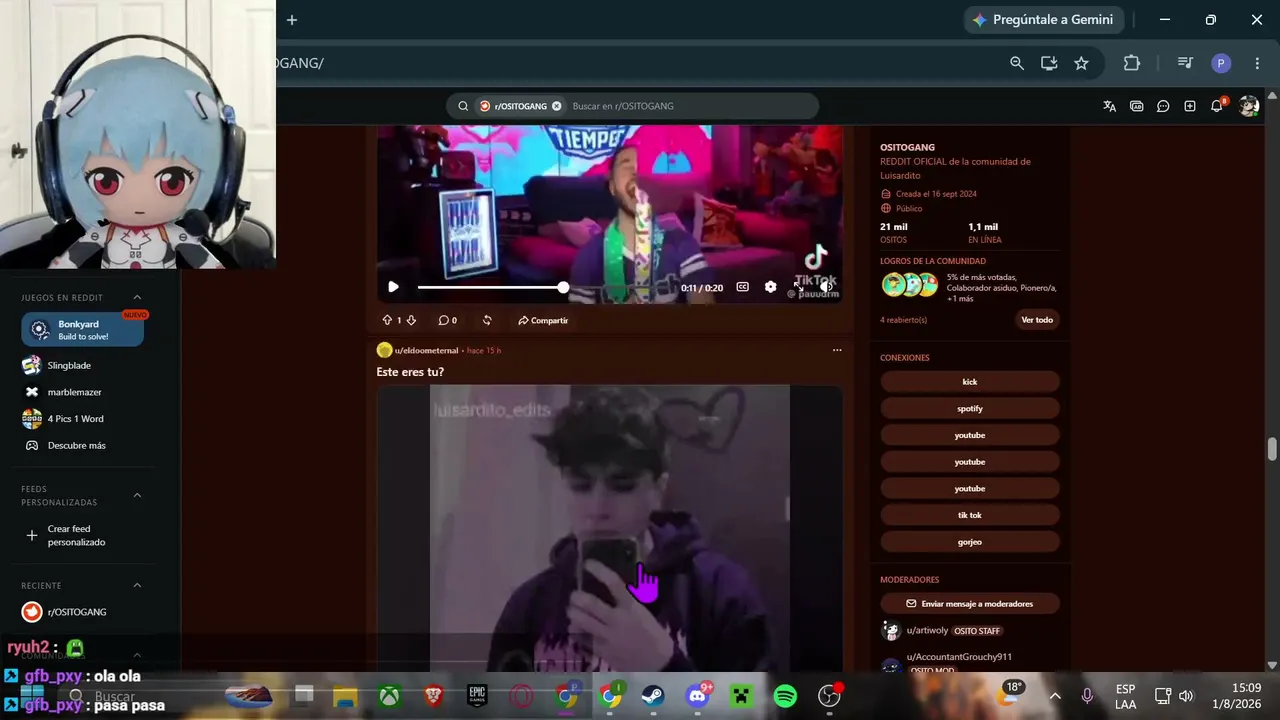This screenshot has height=720, width=1280.
Task: Open the Chrome extensions puzzle icon
Action: pyautogui.click(x=1132, y=63)
